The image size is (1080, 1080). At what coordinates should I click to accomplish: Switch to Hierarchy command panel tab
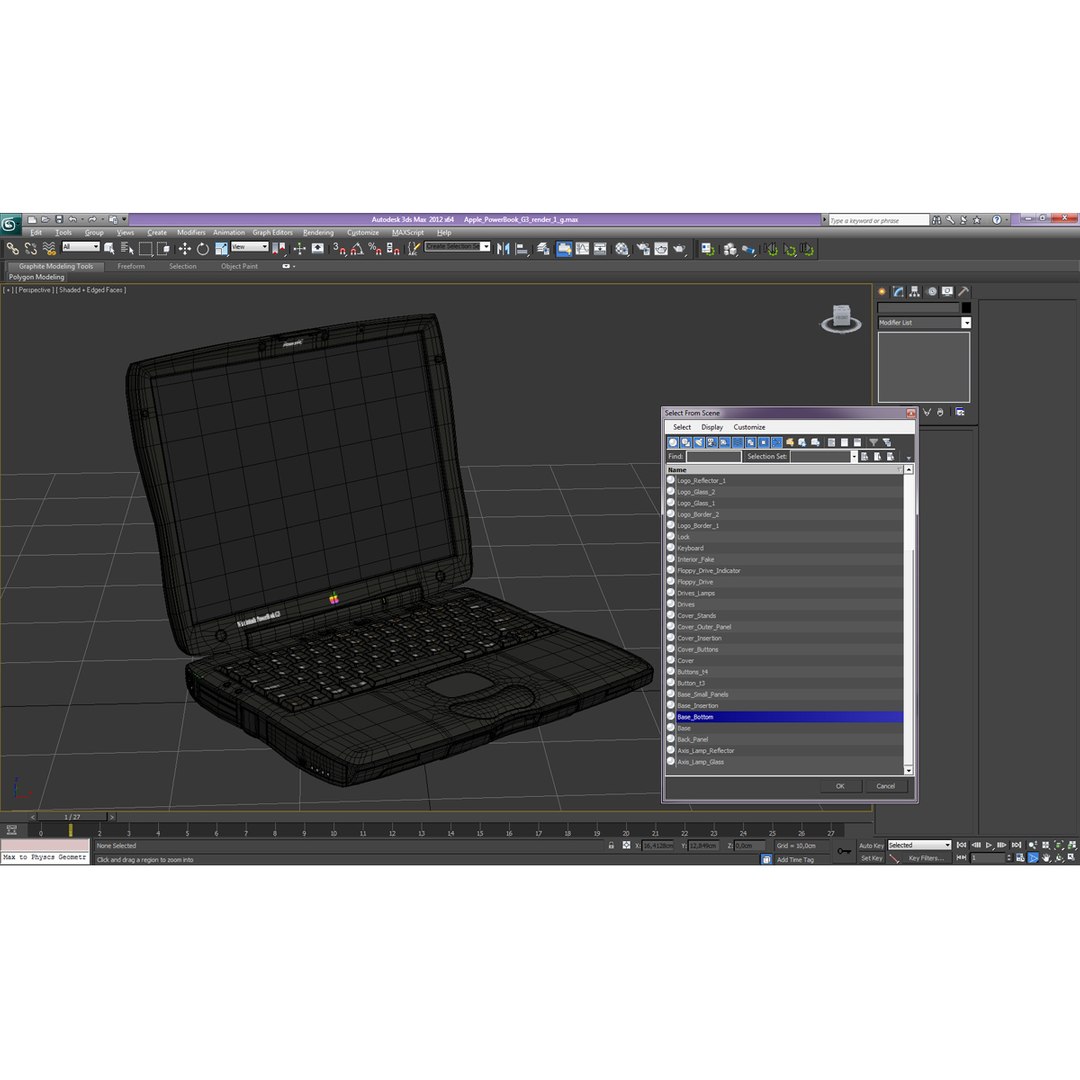click(915, 291)
